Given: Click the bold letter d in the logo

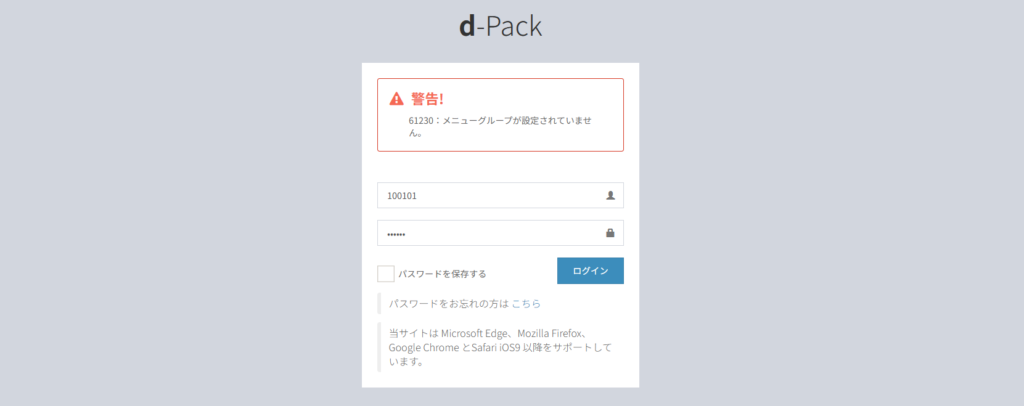Looking at the screenshot, I should 466,27.
